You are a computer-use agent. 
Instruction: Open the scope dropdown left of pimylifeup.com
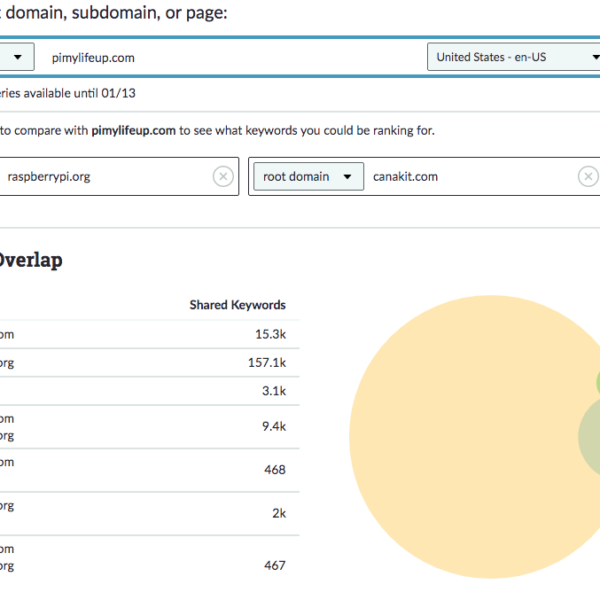(x=17, y=57)
